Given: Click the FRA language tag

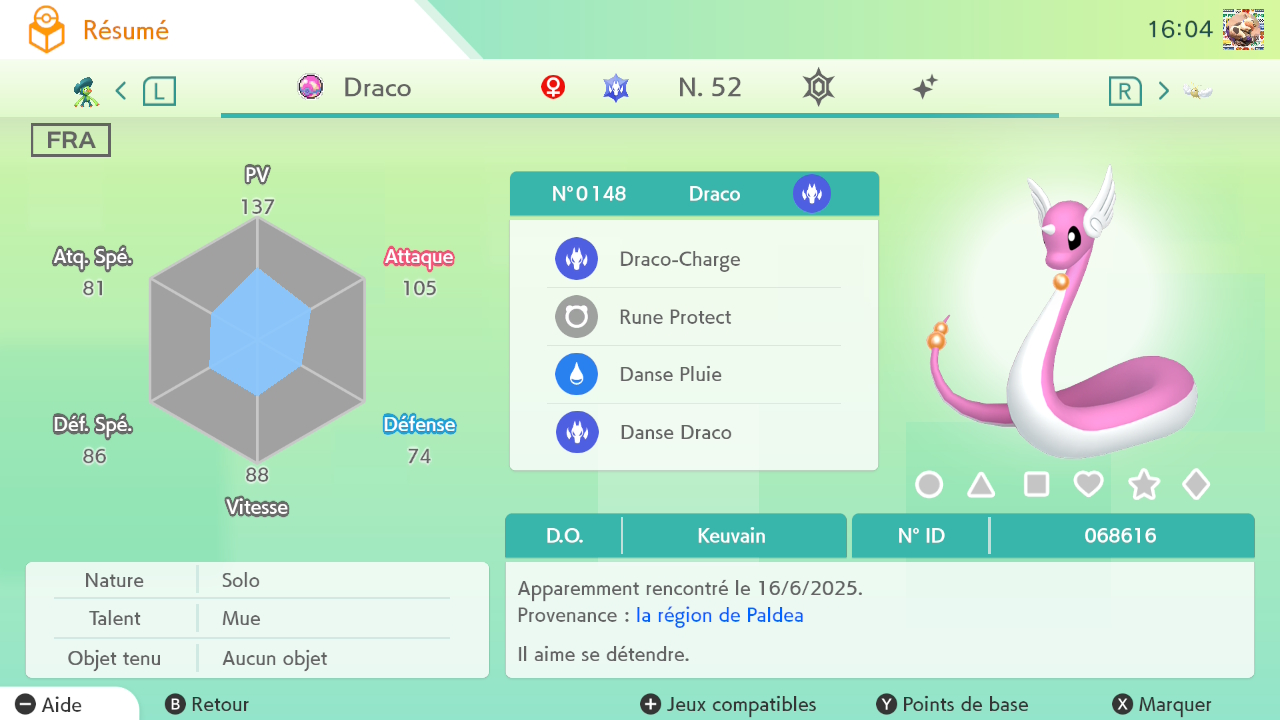Looking at the screenshot, I should point(71,140).
